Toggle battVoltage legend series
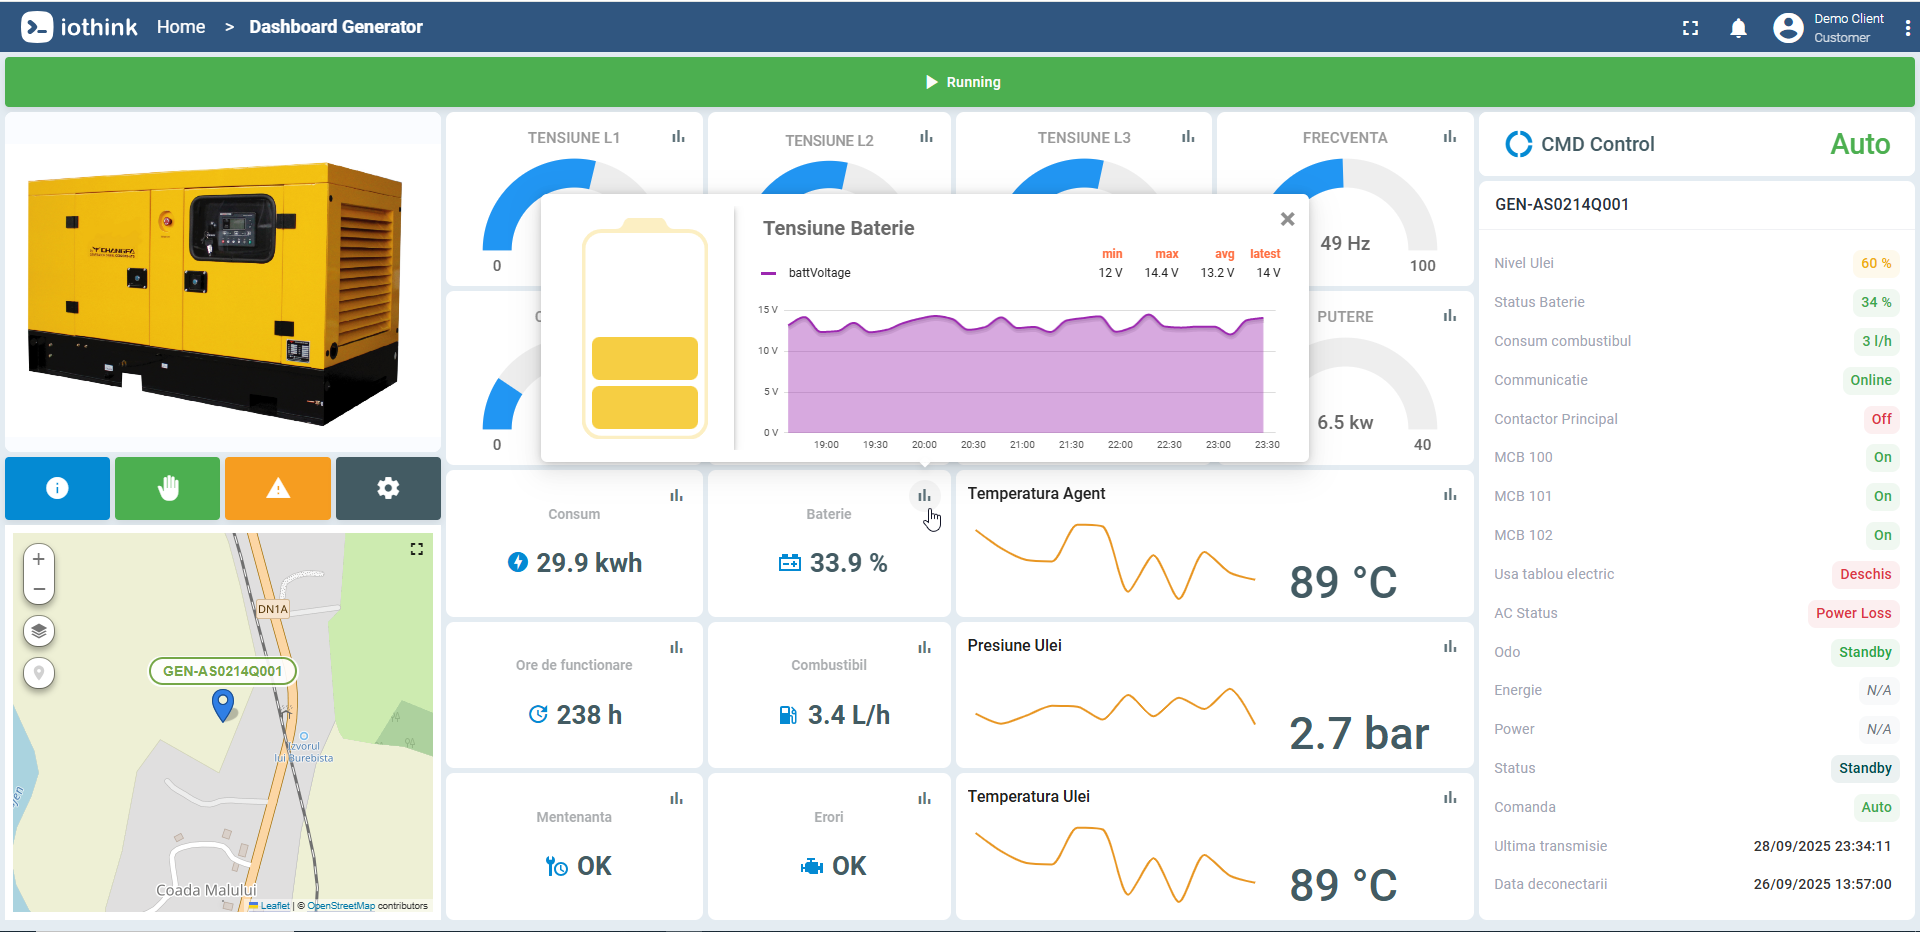 pyautogui.click(x=806, y=273)
